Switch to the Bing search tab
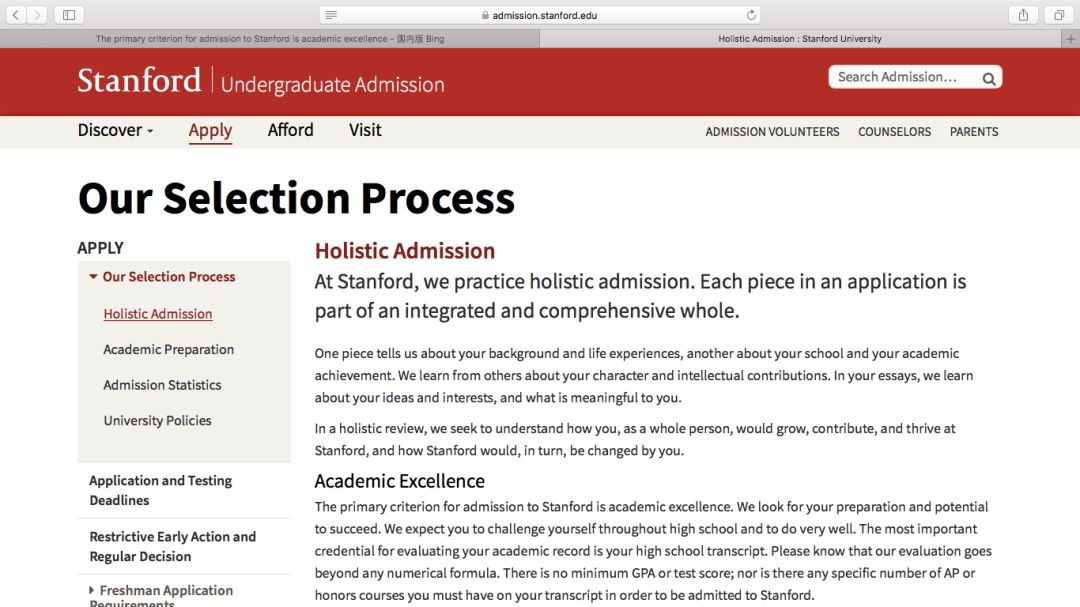 tap(270, 39)
